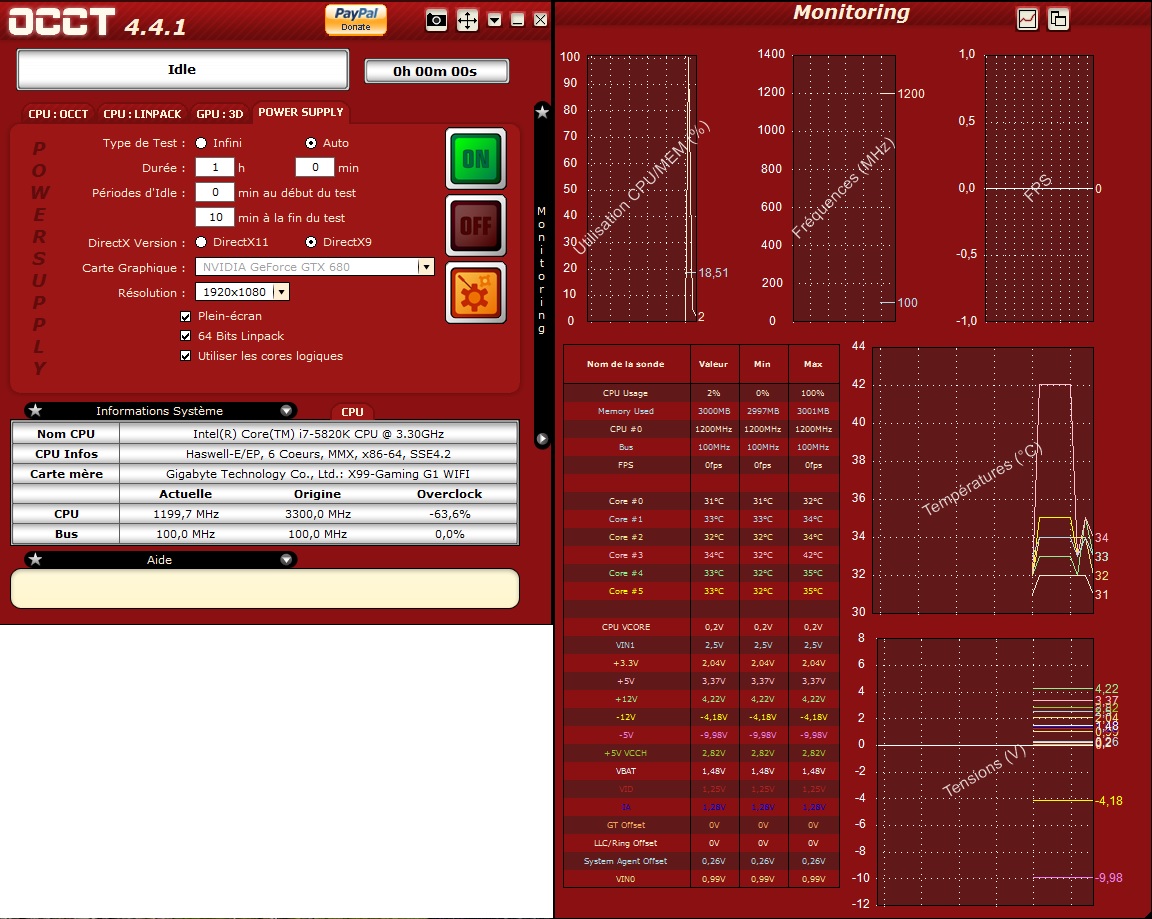Click the Monitoring graph view icon
Viewport: 1152px width, 919px height.
click(1027, 19)
